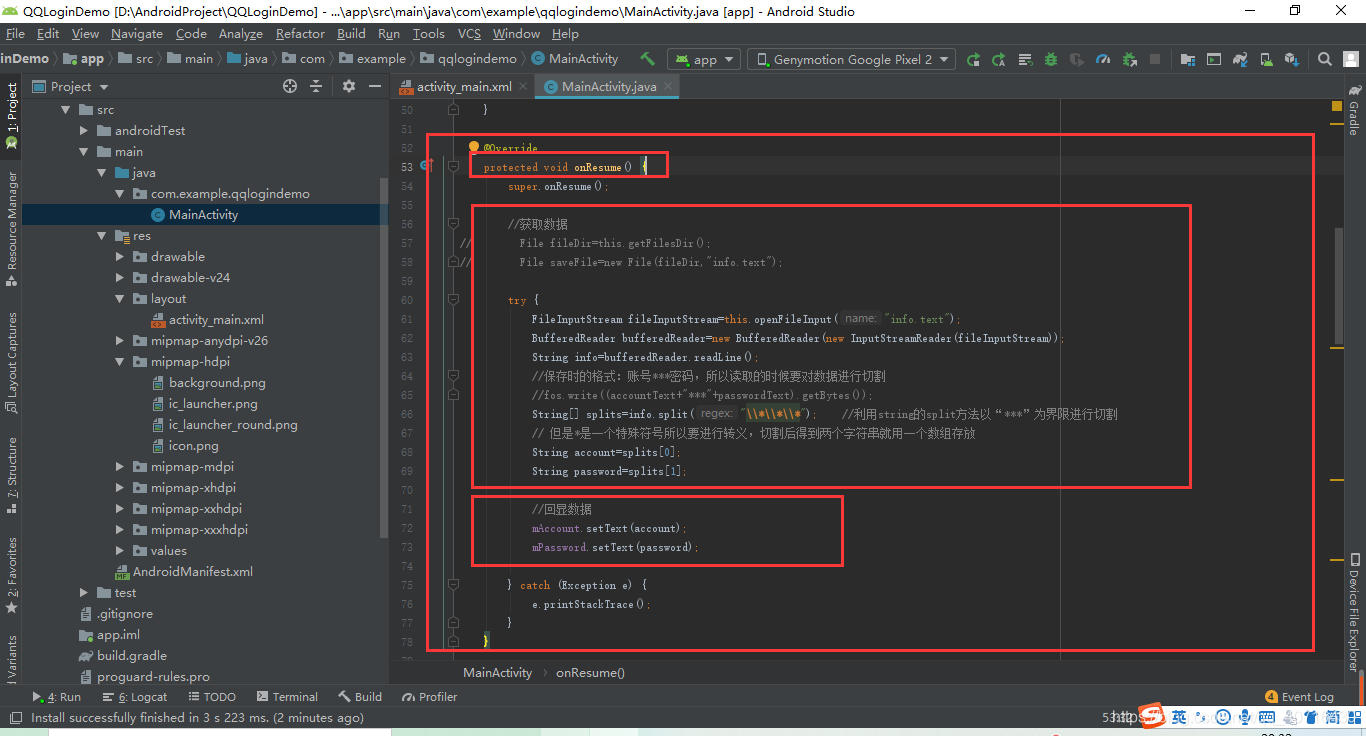This screenshot has width=1366, height=736.
Task: Expand the values folder
Action: (x=119, y=551)
